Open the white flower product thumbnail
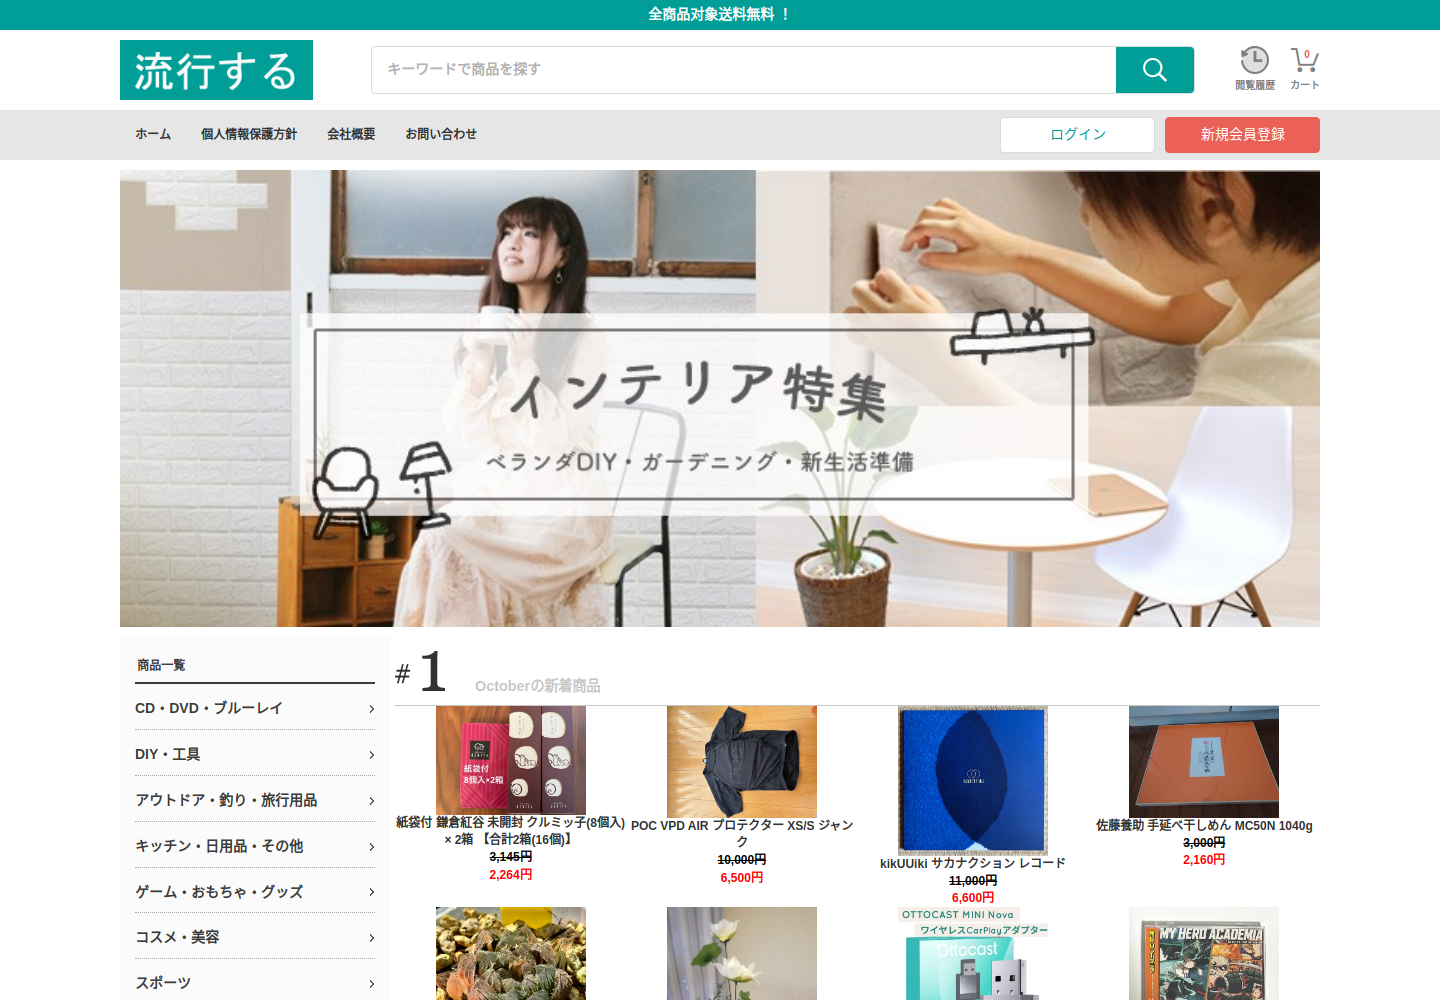Viewport: 1440px width, 1000px height. [742, 953]
